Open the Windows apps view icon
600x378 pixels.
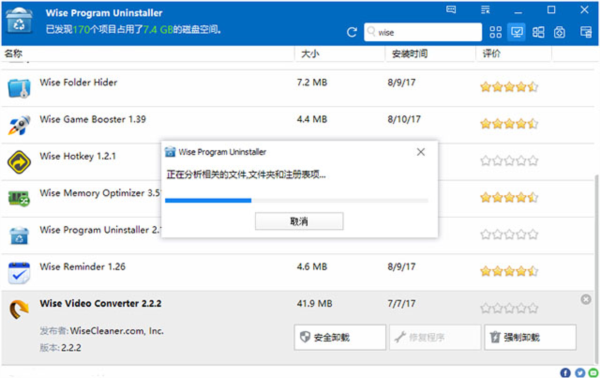tap(538, 32)
